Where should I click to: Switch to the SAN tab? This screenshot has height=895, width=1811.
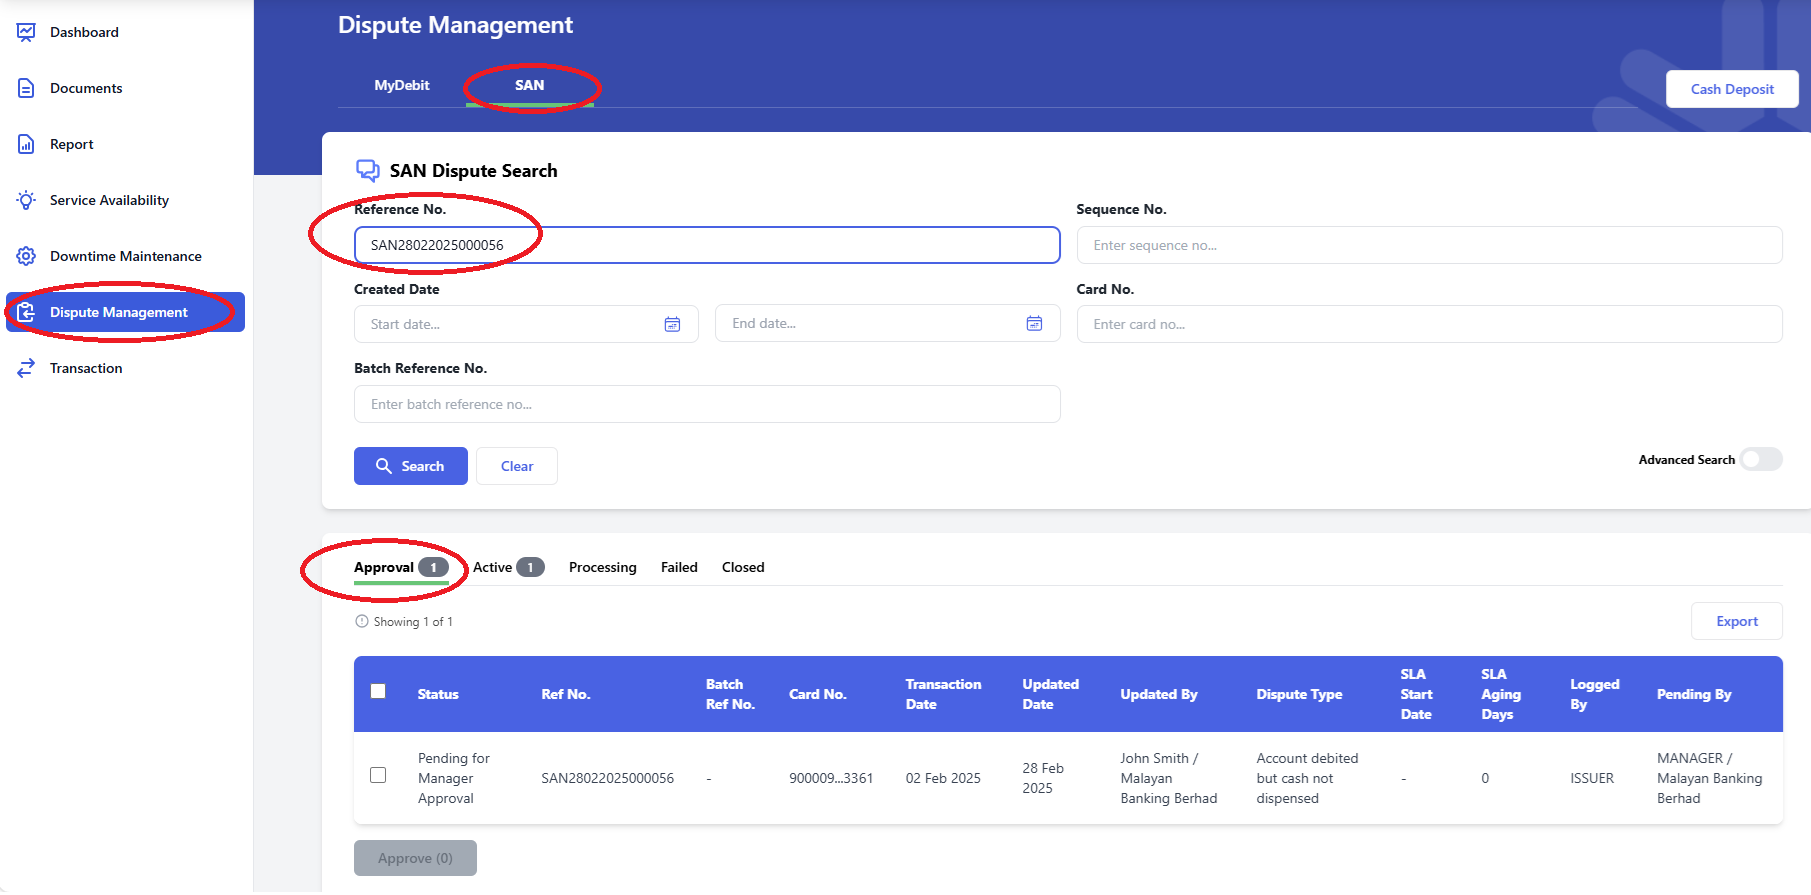point(529,85)
